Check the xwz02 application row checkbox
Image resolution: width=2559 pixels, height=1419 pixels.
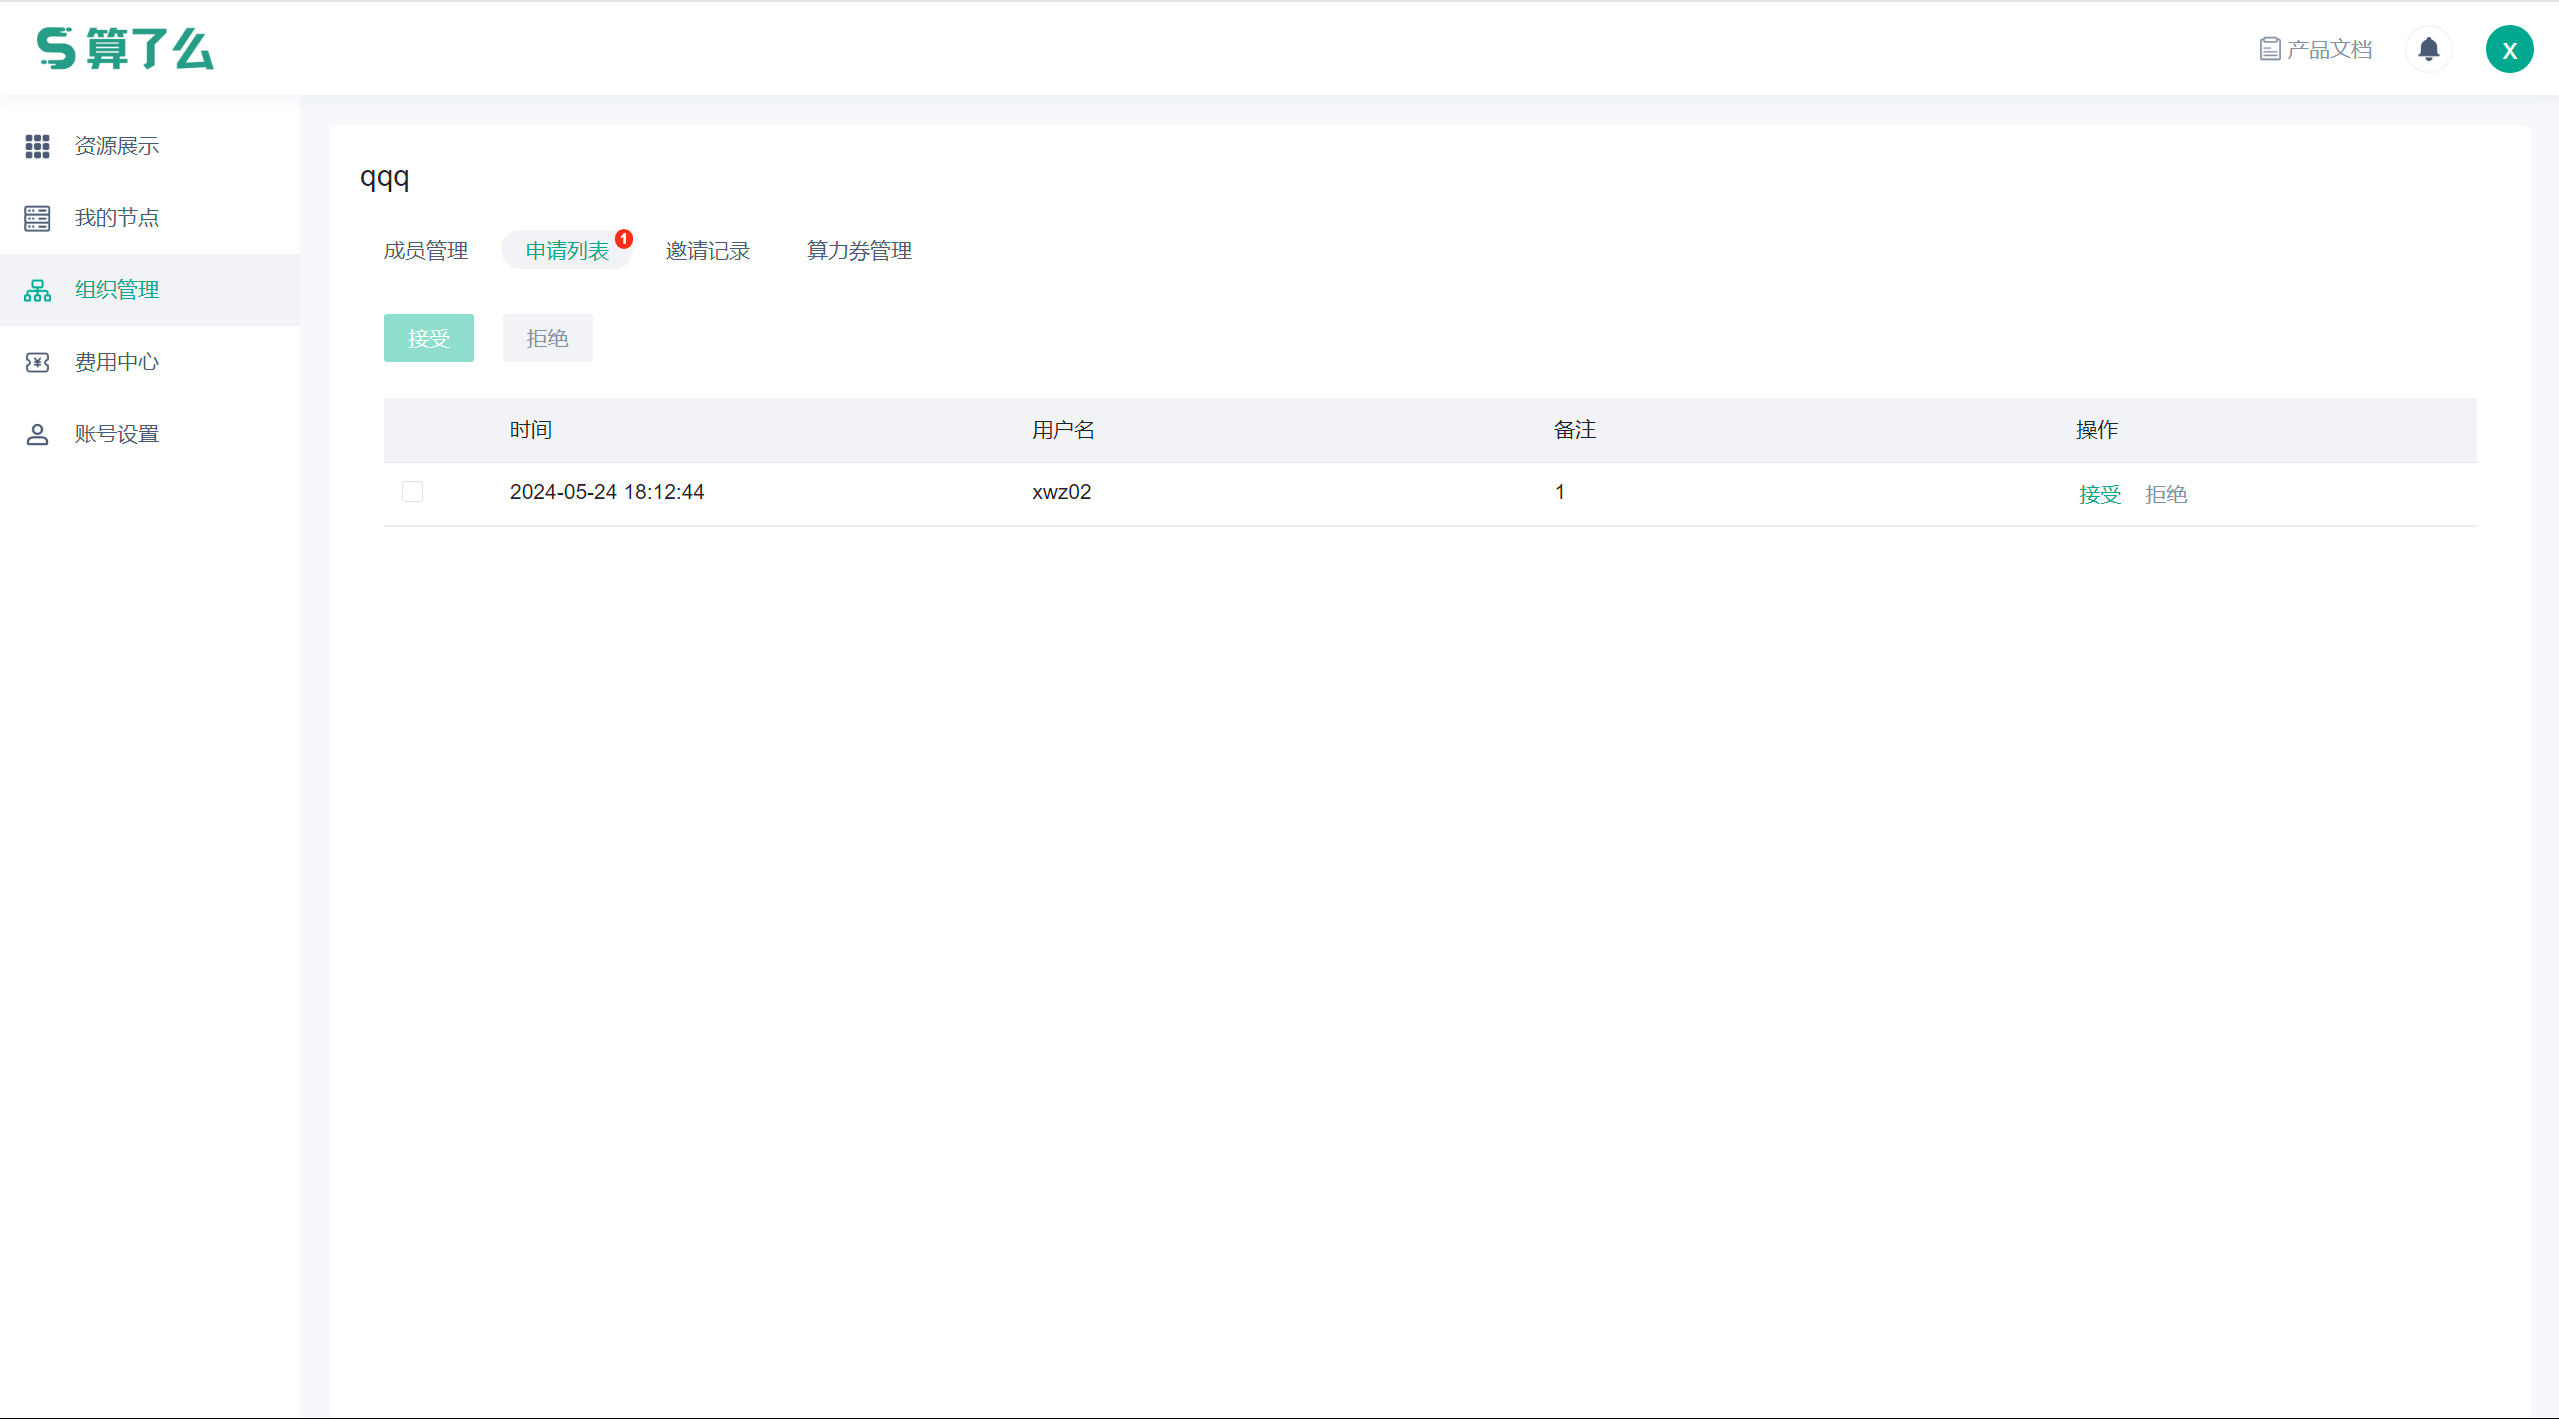pyautogui.click(x=412, y=491)
